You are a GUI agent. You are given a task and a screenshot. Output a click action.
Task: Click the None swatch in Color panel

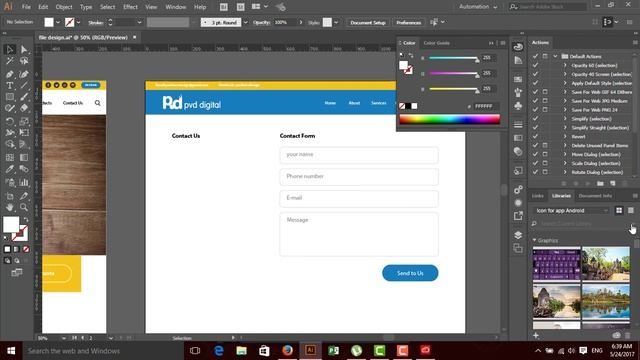402,106
